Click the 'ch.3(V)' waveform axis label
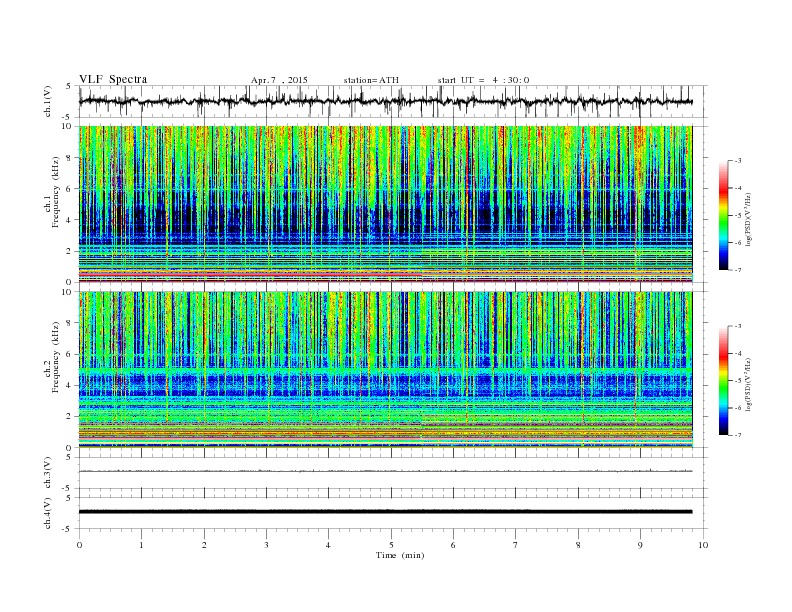Image resolution: width=792 pixels, height=612 pixels. 47,473
